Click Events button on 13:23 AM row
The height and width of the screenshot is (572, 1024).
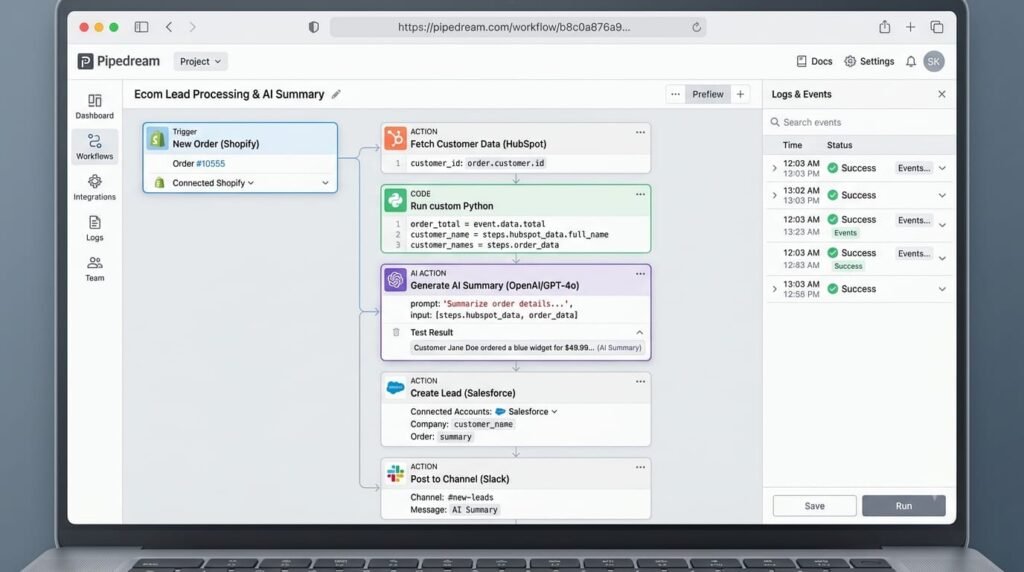pos(914,221)
